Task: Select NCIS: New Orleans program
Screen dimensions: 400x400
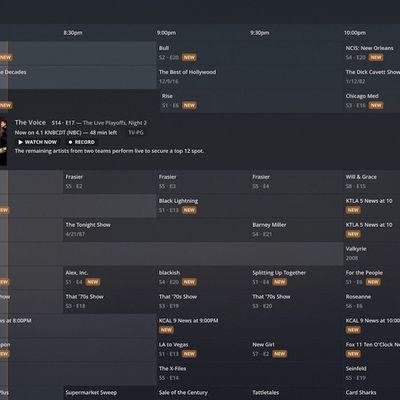Action: (x=372, y=53)
